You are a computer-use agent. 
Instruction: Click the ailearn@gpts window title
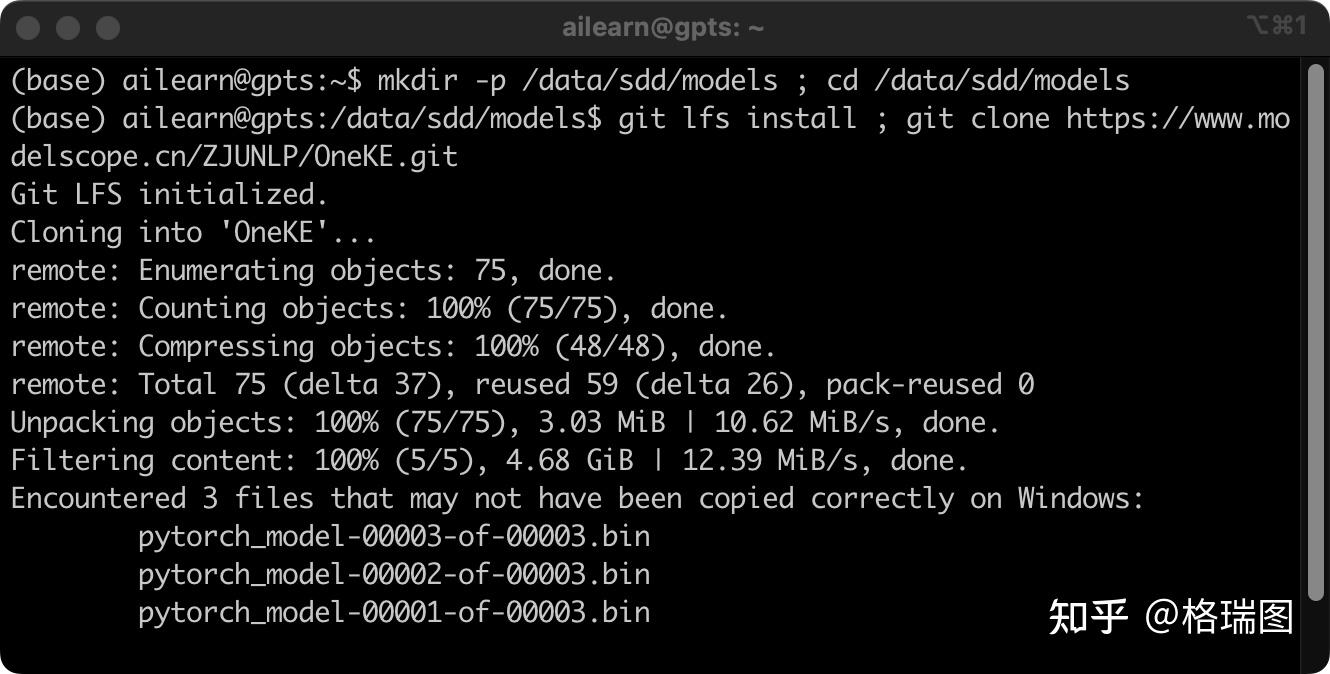(x=663, y=28)
